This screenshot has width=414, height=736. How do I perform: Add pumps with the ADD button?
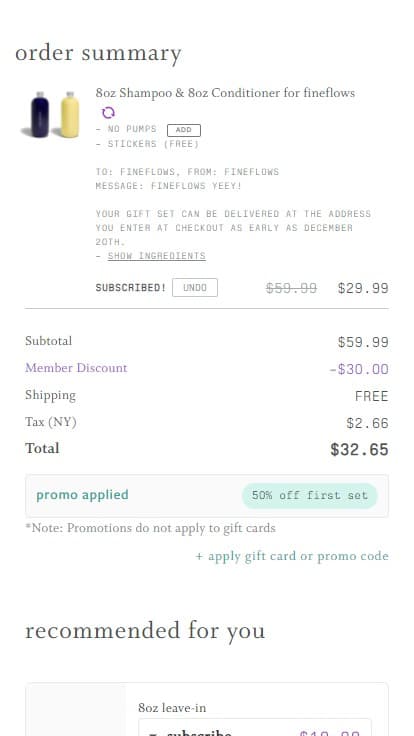(x=184, y=130)
